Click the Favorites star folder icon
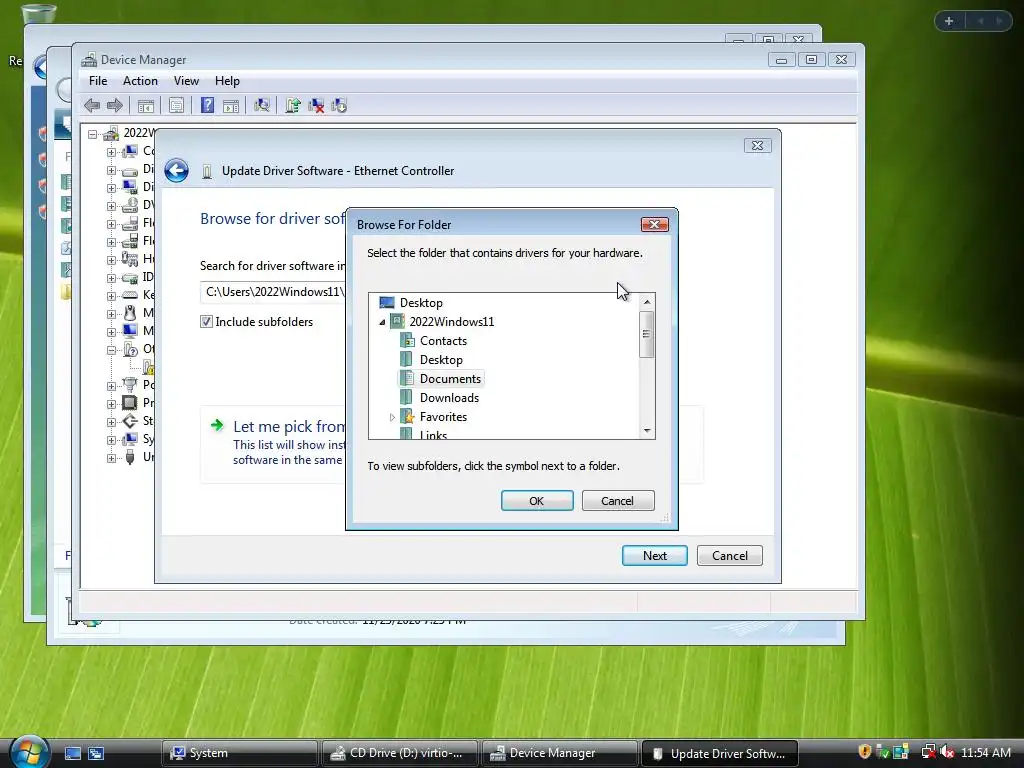The width and height of the screenshot is (1024, 768). (x=407, y=417)
